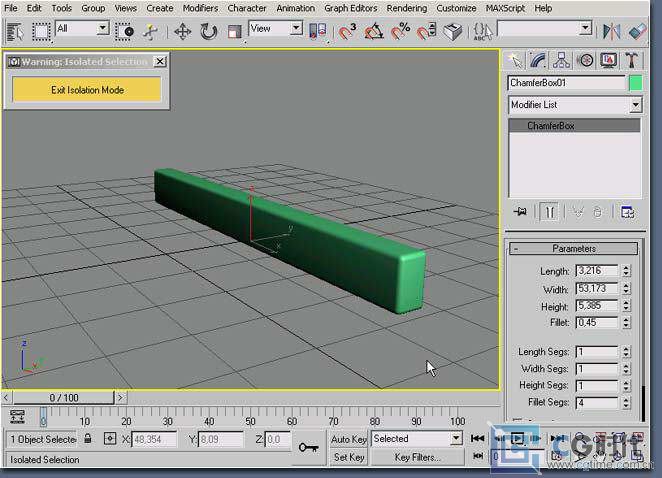
Task: Open the All selection filter dropdown
Action: coord(103,29)
